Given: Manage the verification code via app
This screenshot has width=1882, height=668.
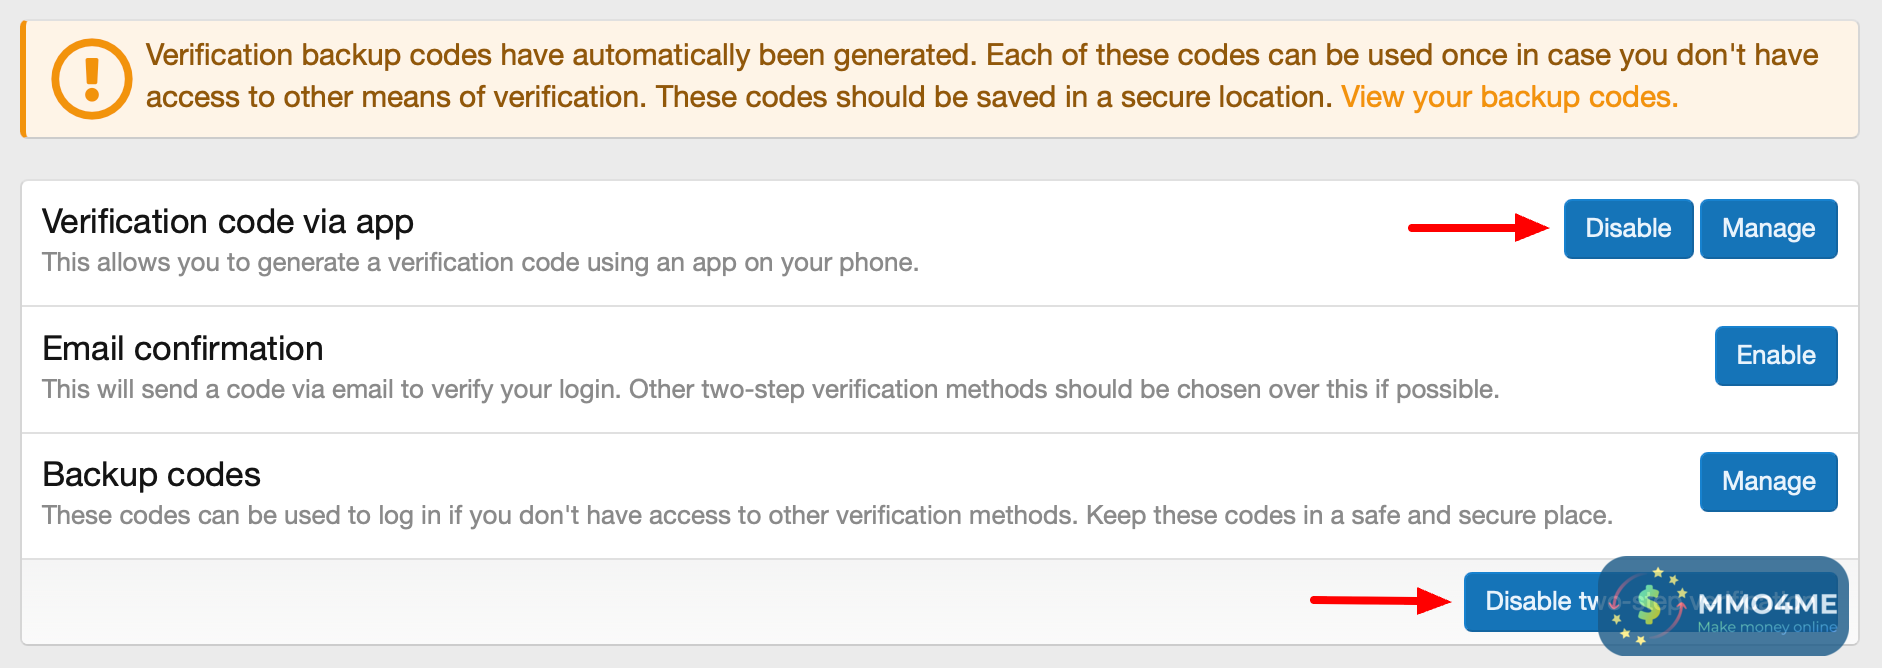Looking at the screenshot, I should (x=1768, y=229).
